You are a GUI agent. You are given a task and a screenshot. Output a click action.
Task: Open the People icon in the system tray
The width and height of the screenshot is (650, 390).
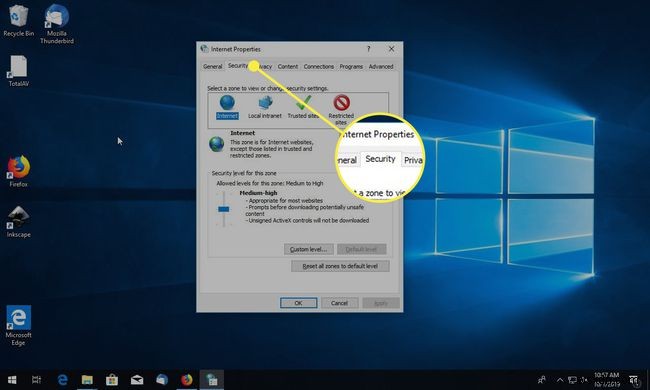(x=541, y=380)
